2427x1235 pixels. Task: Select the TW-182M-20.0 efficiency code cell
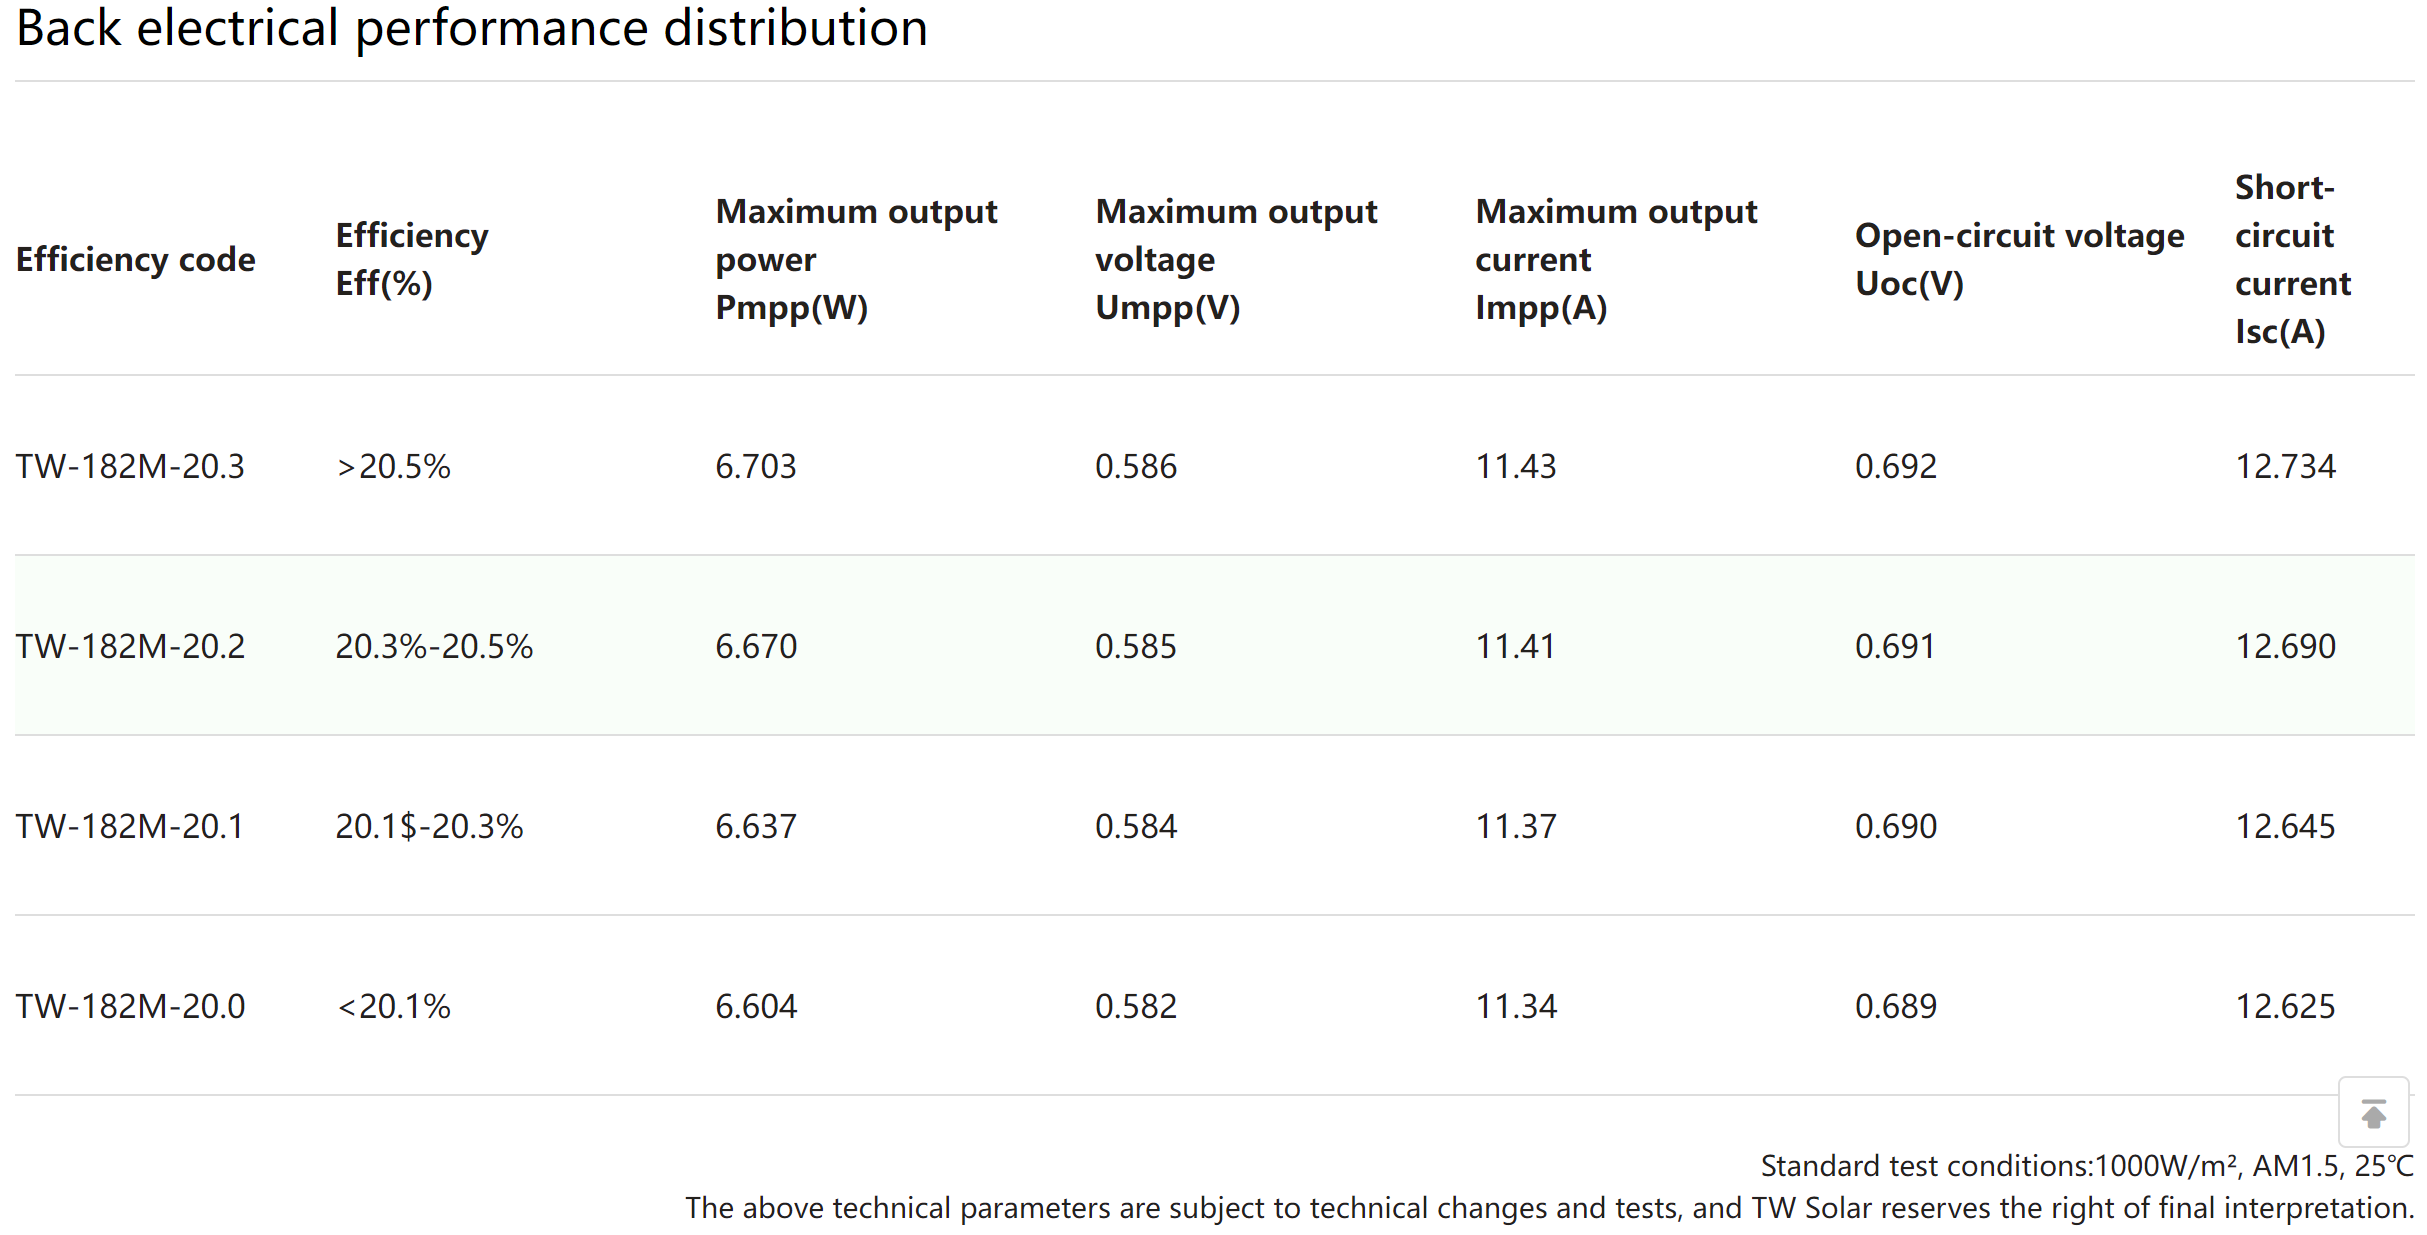[x=130, y=1007]
